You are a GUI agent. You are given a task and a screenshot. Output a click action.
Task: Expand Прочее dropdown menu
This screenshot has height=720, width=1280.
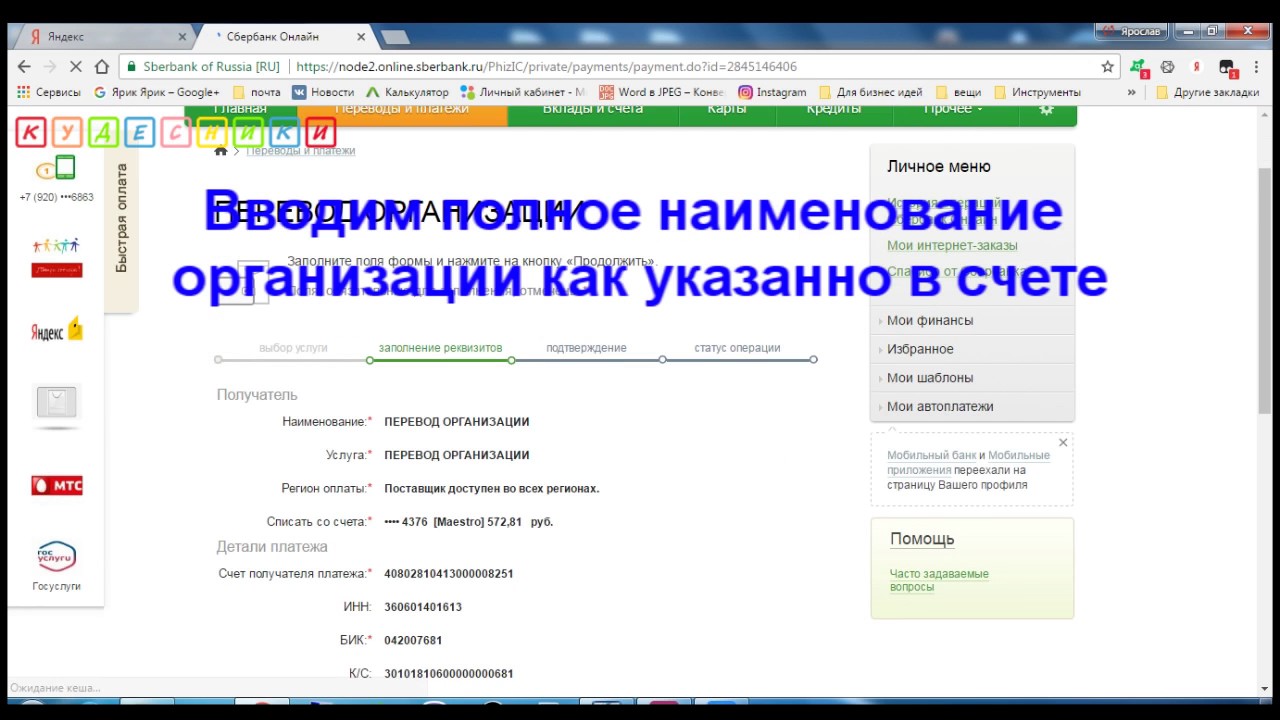tap(953, 110)
